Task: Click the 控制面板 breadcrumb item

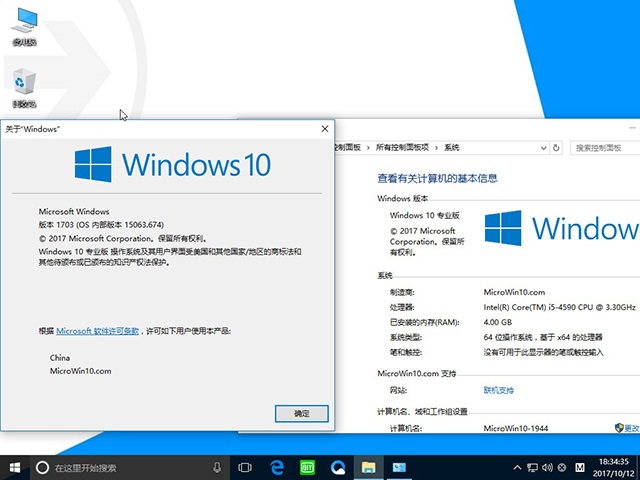Action: pyautogui.click(x=348, y=147)
